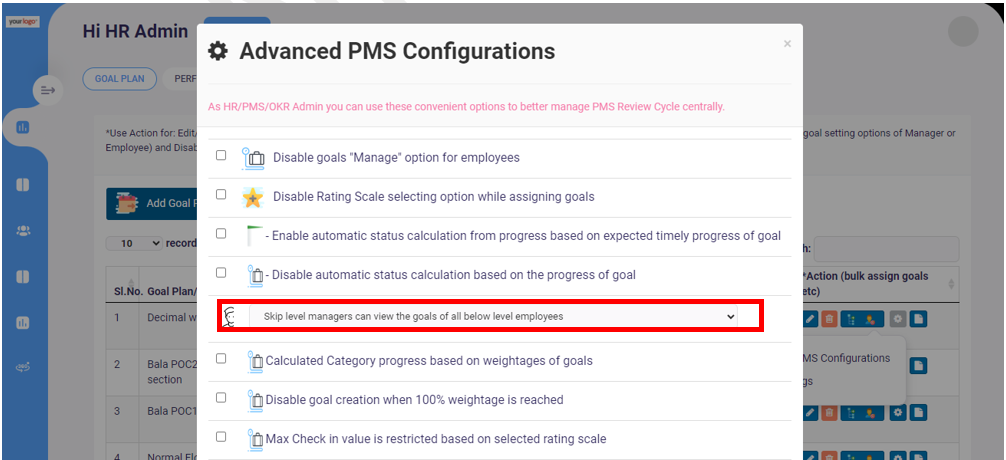This screenshot has height=460, width=1006.
Task: Check Disable Rating Scale selecting option checkbox
Action: click(221, 194)
